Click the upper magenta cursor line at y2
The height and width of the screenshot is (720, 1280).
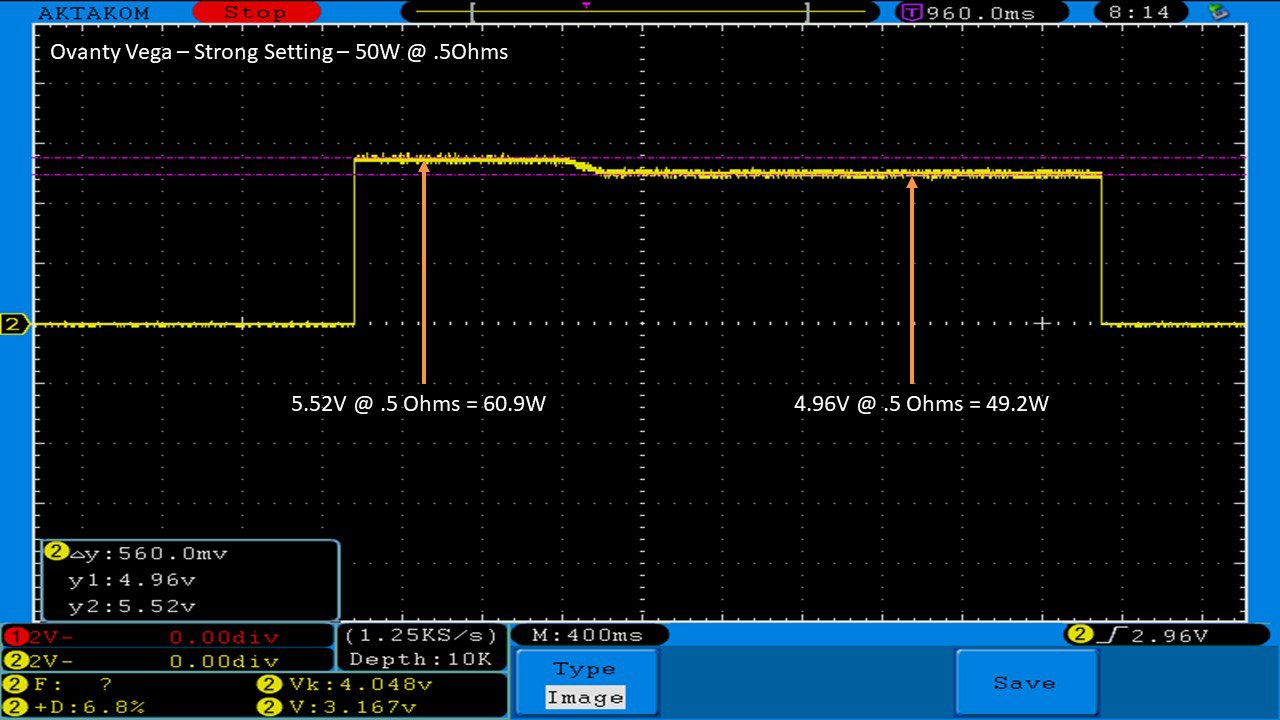point(200,158)
